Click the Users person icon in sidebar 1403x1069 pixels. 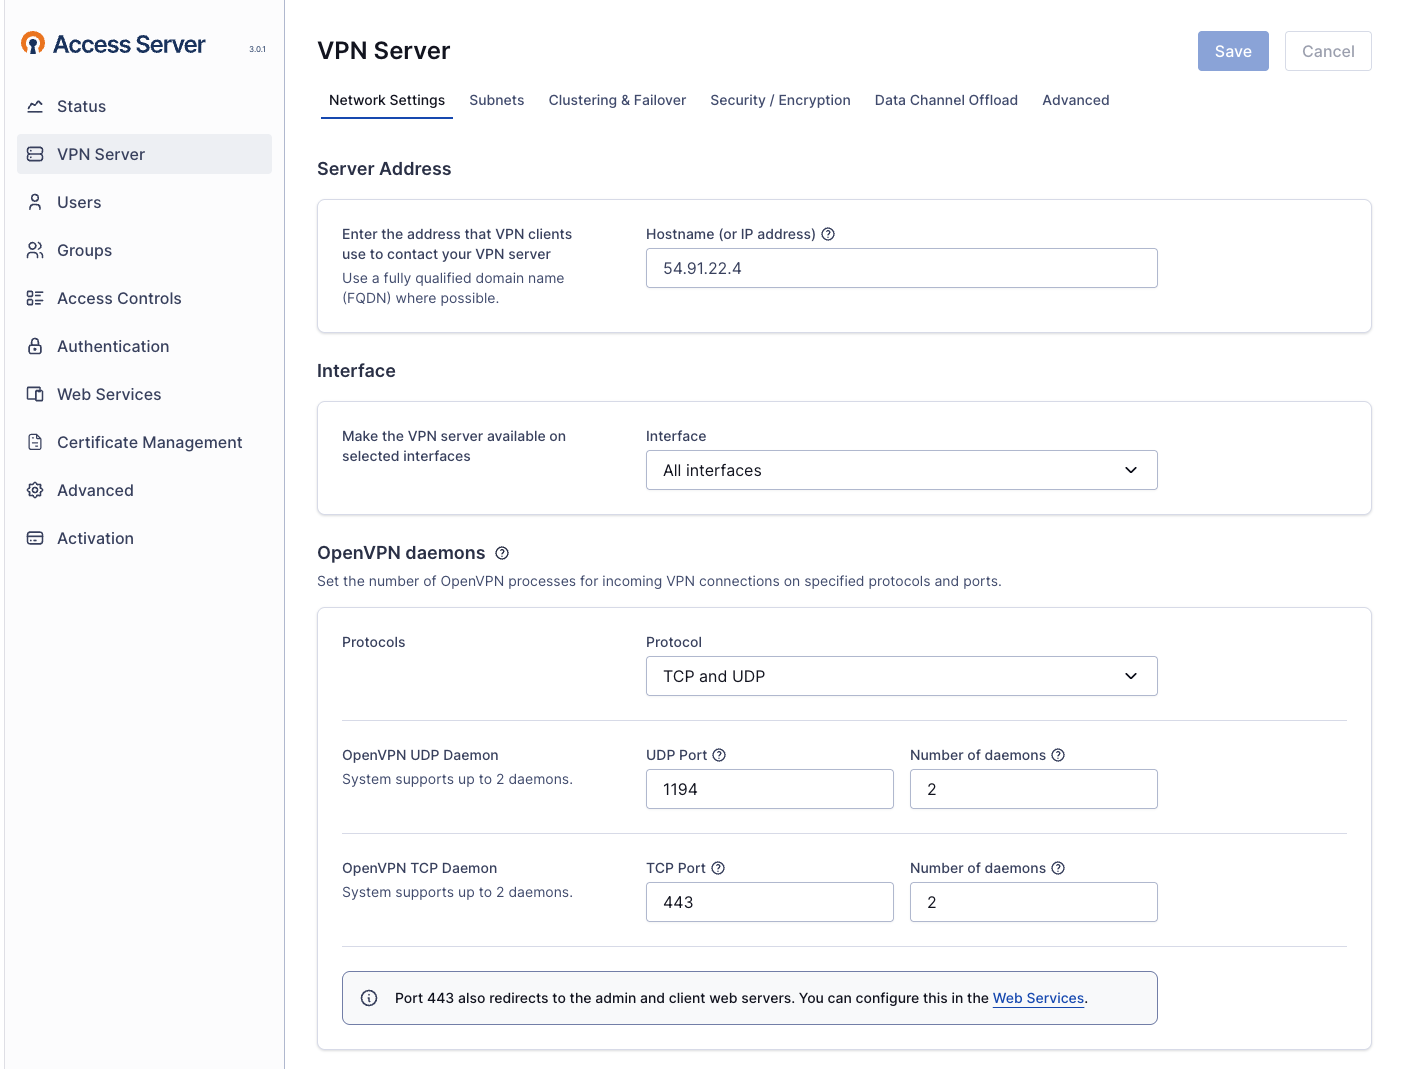click(35, 202)
